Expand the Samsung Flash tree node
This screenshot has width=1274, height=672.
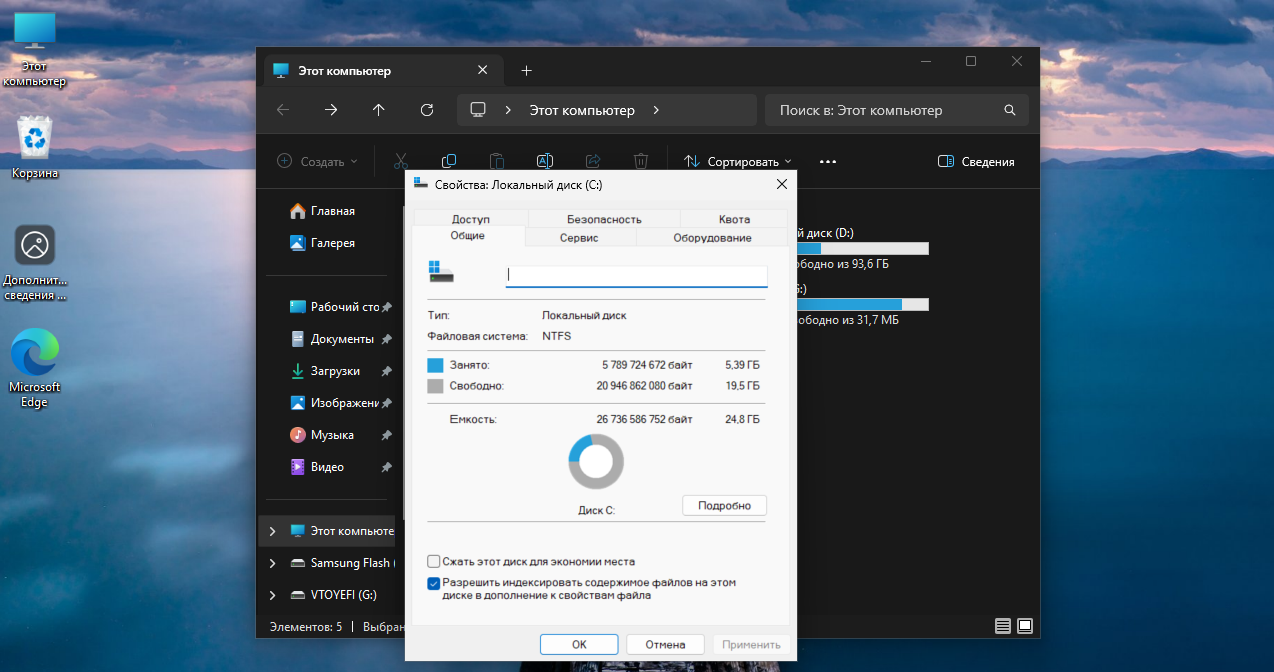tap(272, 563)
